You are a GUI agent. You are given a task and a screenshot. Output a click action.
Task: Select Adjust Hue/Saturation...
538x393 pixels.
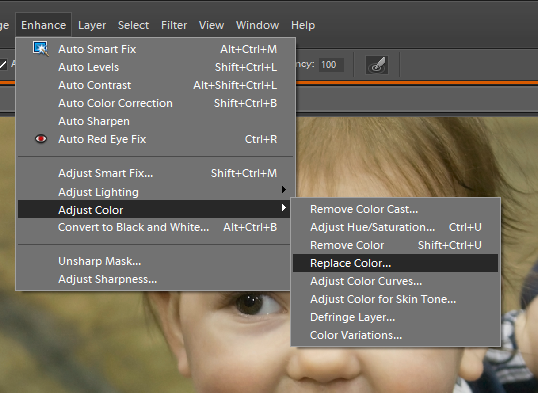click(395, 227)
